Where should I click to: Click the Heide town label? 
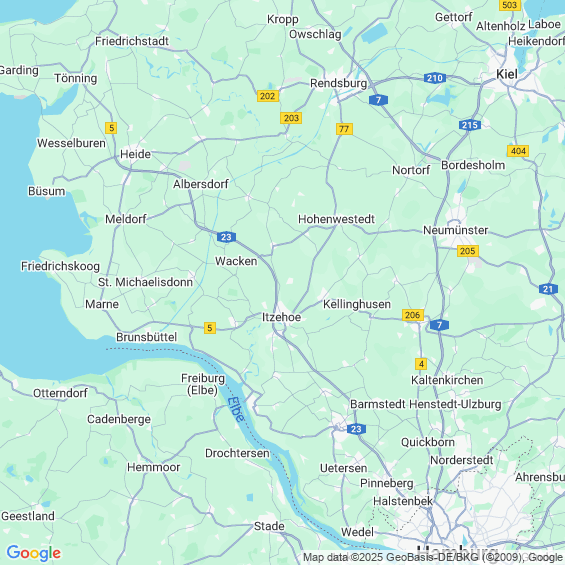pyautogui.click(x=135, y=154)
